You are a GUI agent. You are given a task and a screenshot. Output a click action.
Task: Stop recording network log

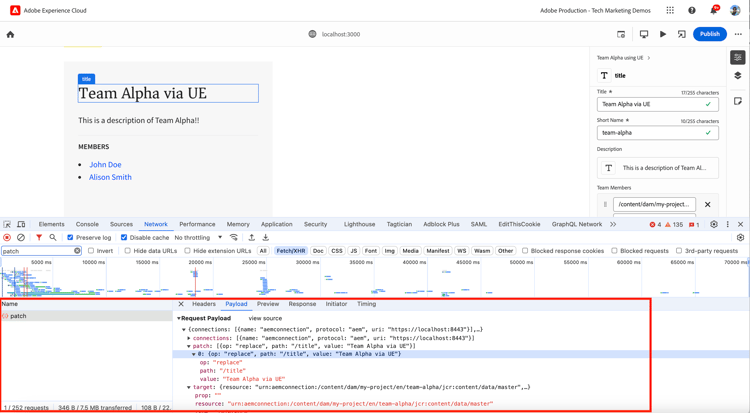[7, 237]
